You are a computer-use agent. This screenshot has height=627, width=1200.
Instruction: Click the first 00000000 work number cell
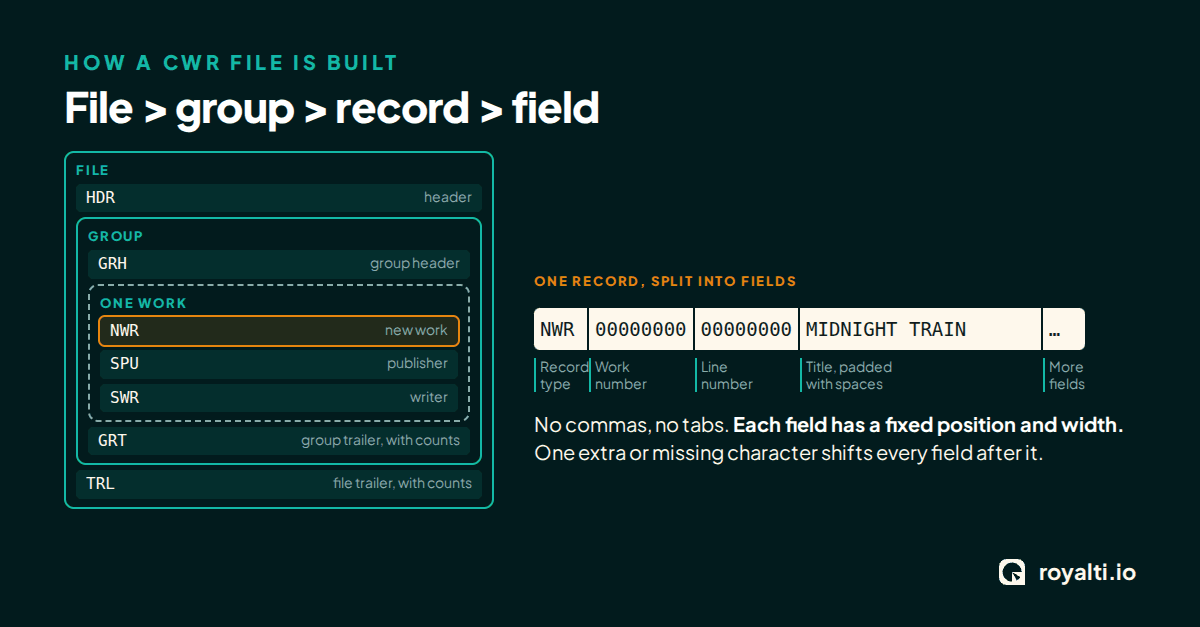641,329
